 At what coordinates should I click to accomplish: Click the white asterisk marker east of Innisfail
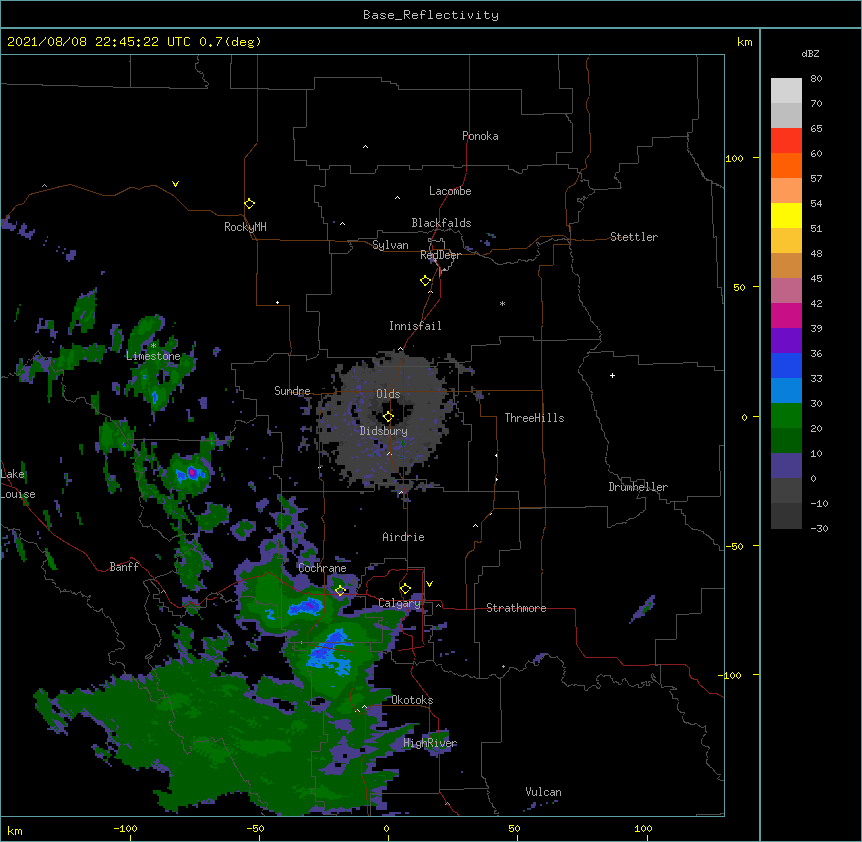(502, 303)
